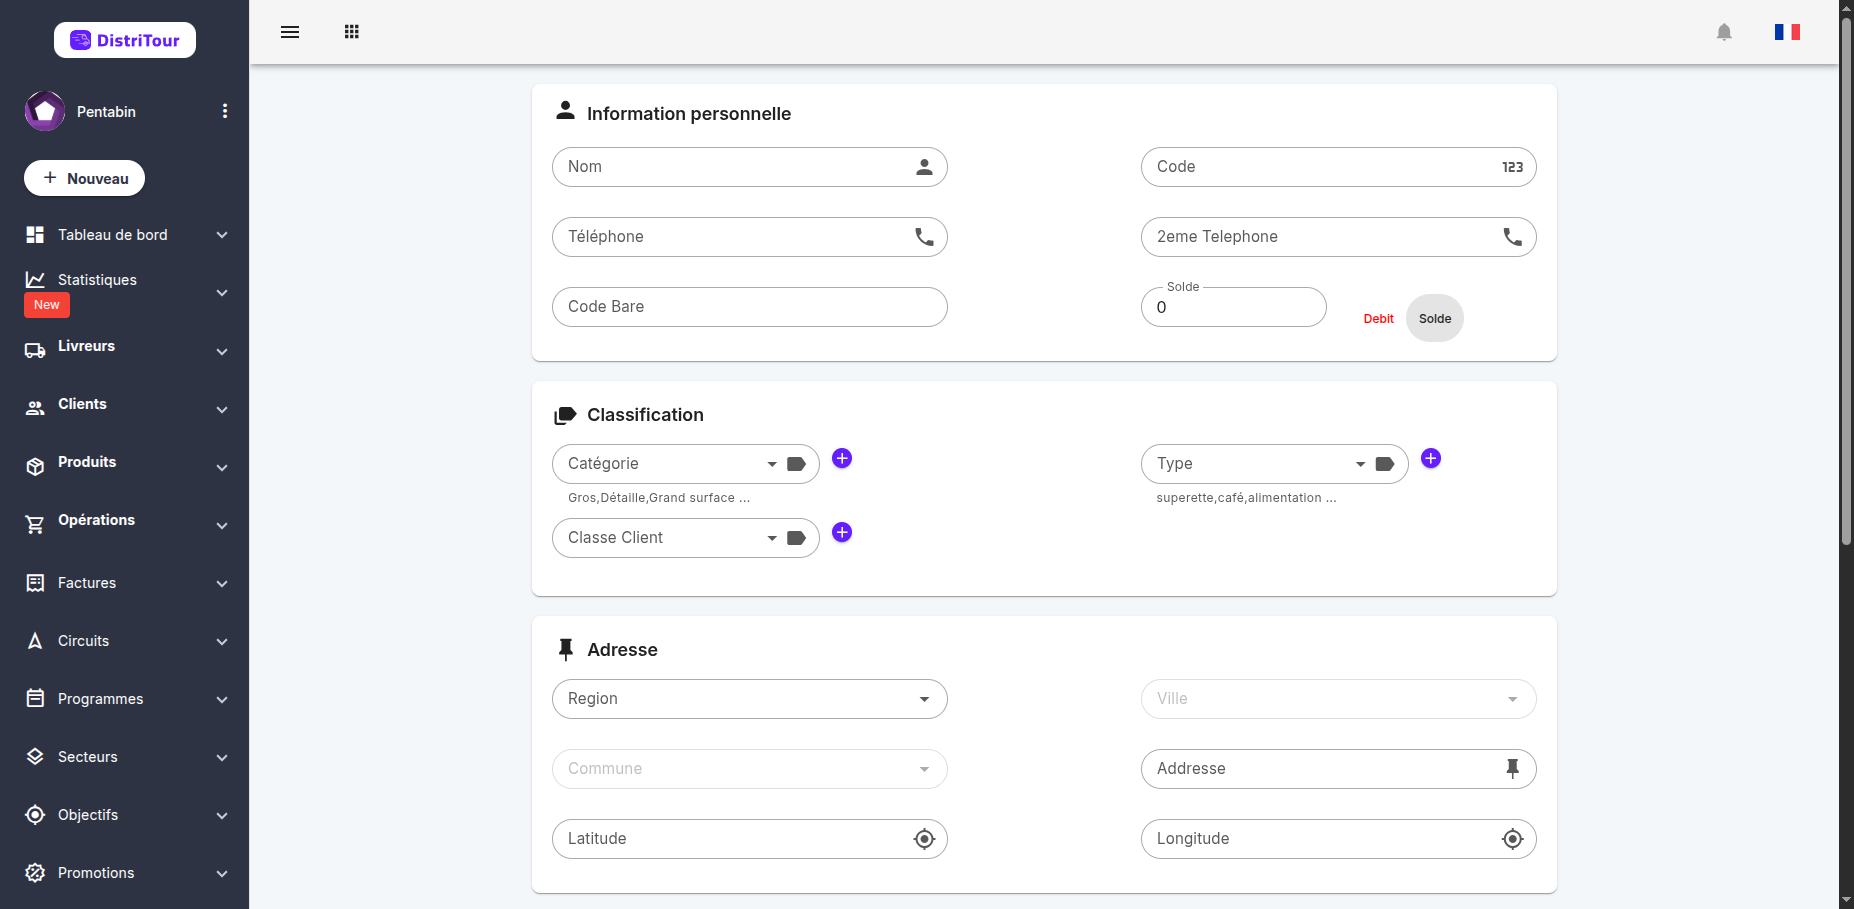Open the Classe Client dropdown
The image size is (1854, 909).
click(686, 538)
